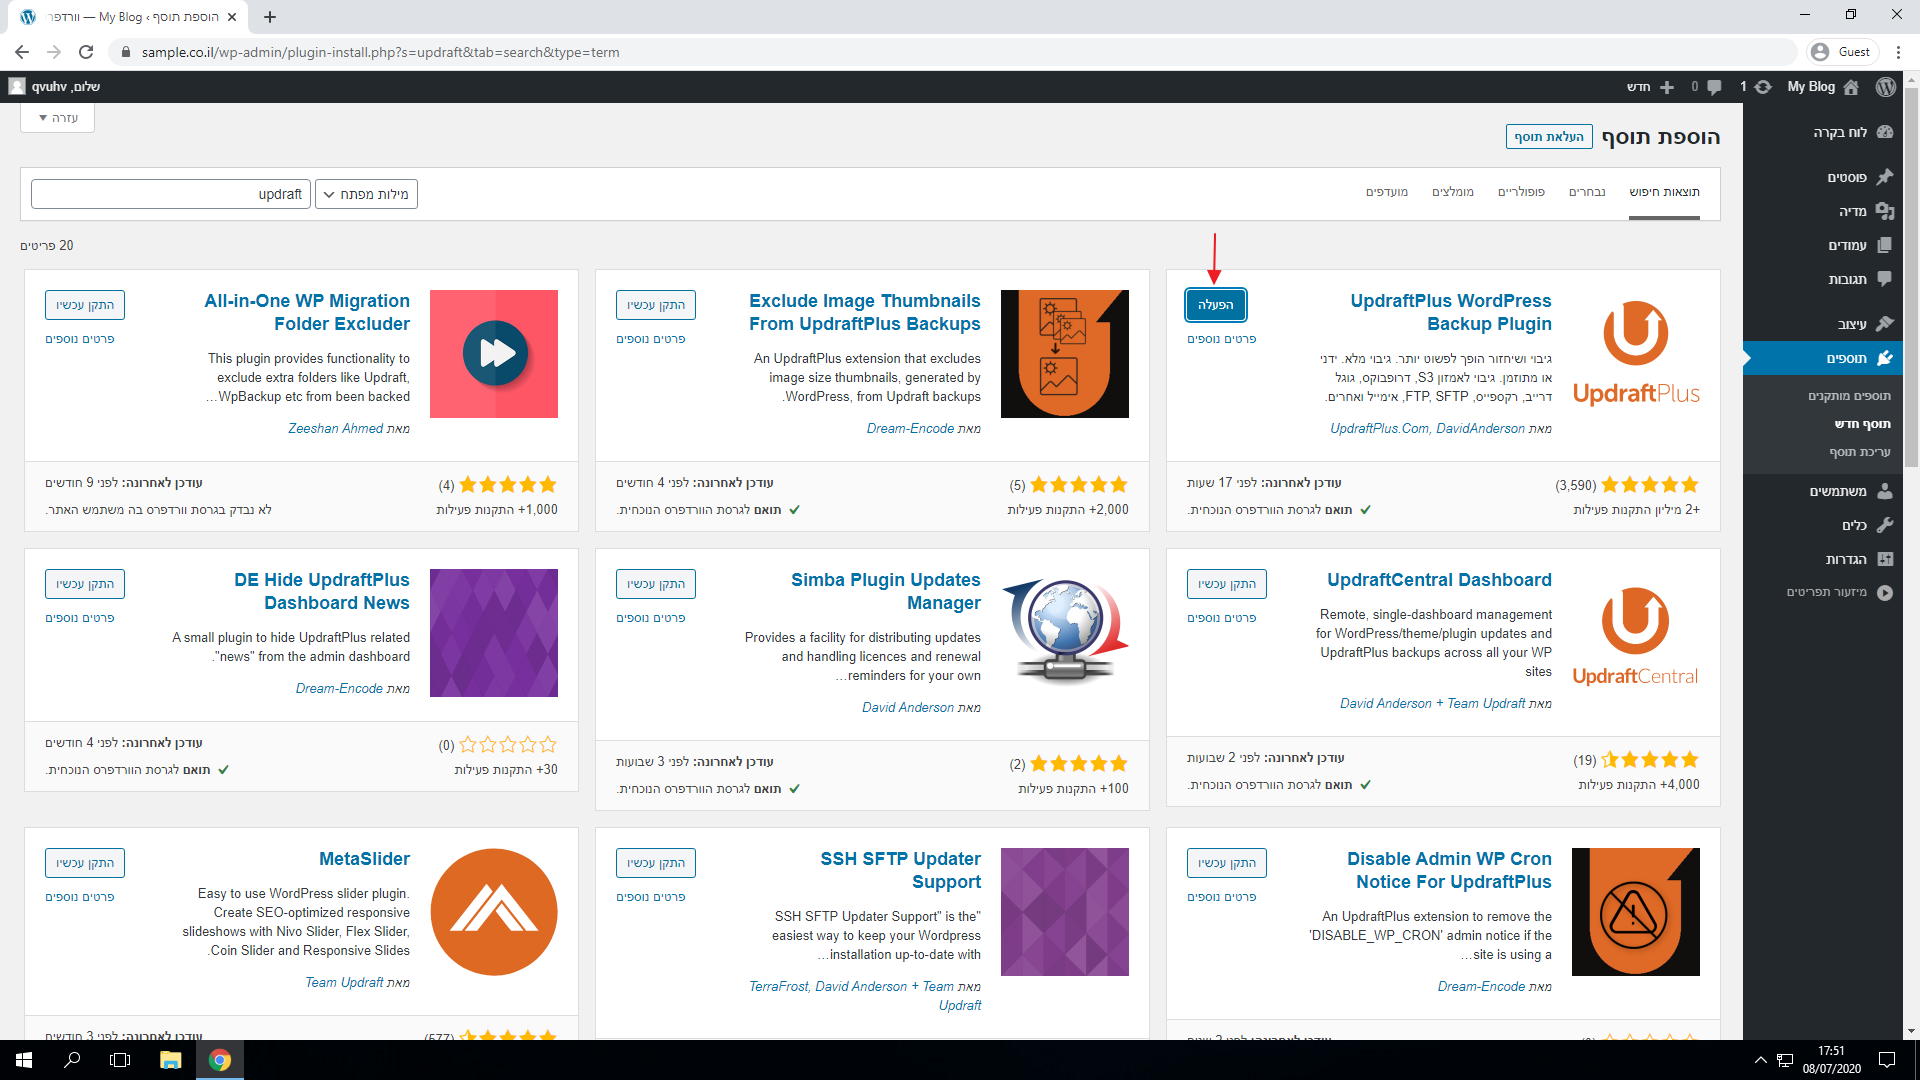Click the browser address bar

(x=950, y=52)
